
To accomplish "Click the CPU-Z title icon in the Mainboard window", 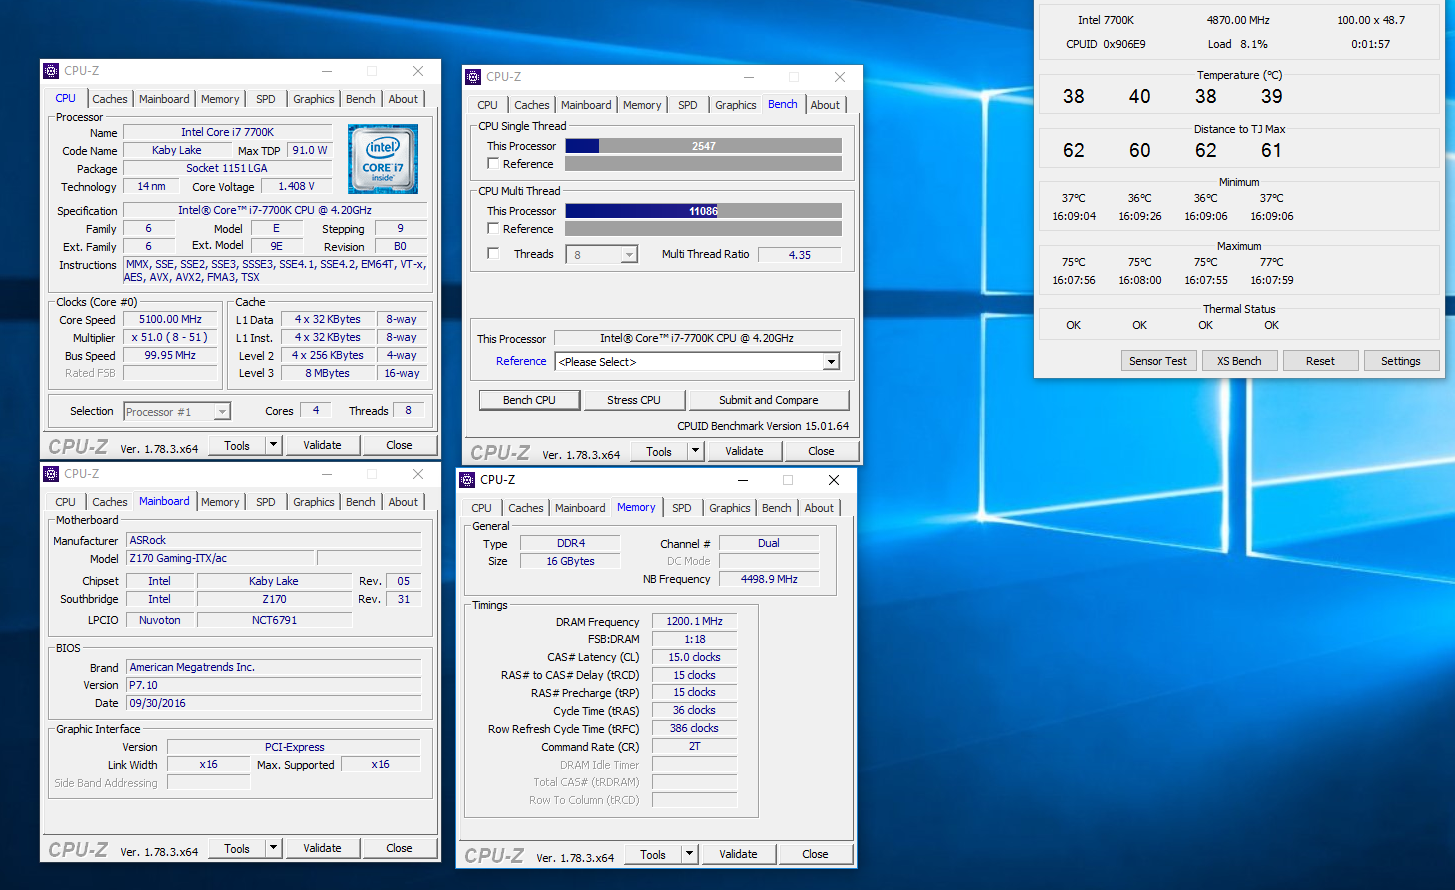I will click(x=51, y=474).
